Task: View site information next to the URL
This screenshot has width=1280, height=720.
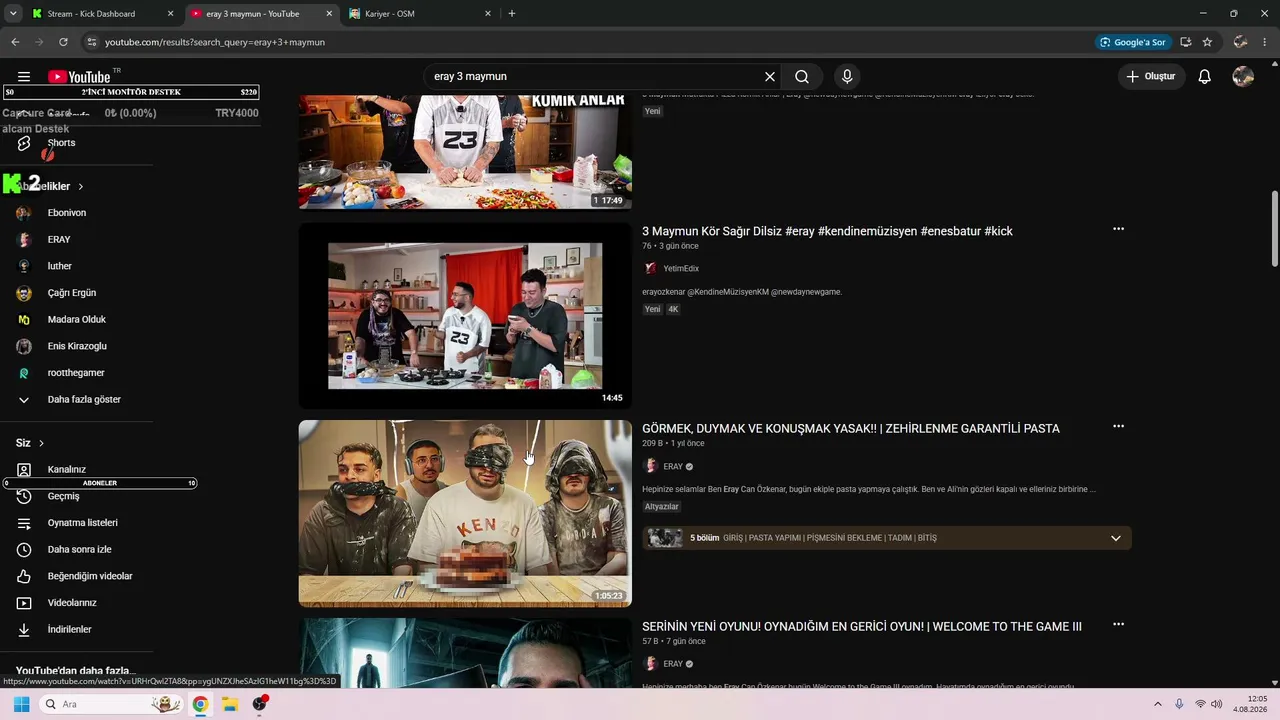Action: pos(91,42)
